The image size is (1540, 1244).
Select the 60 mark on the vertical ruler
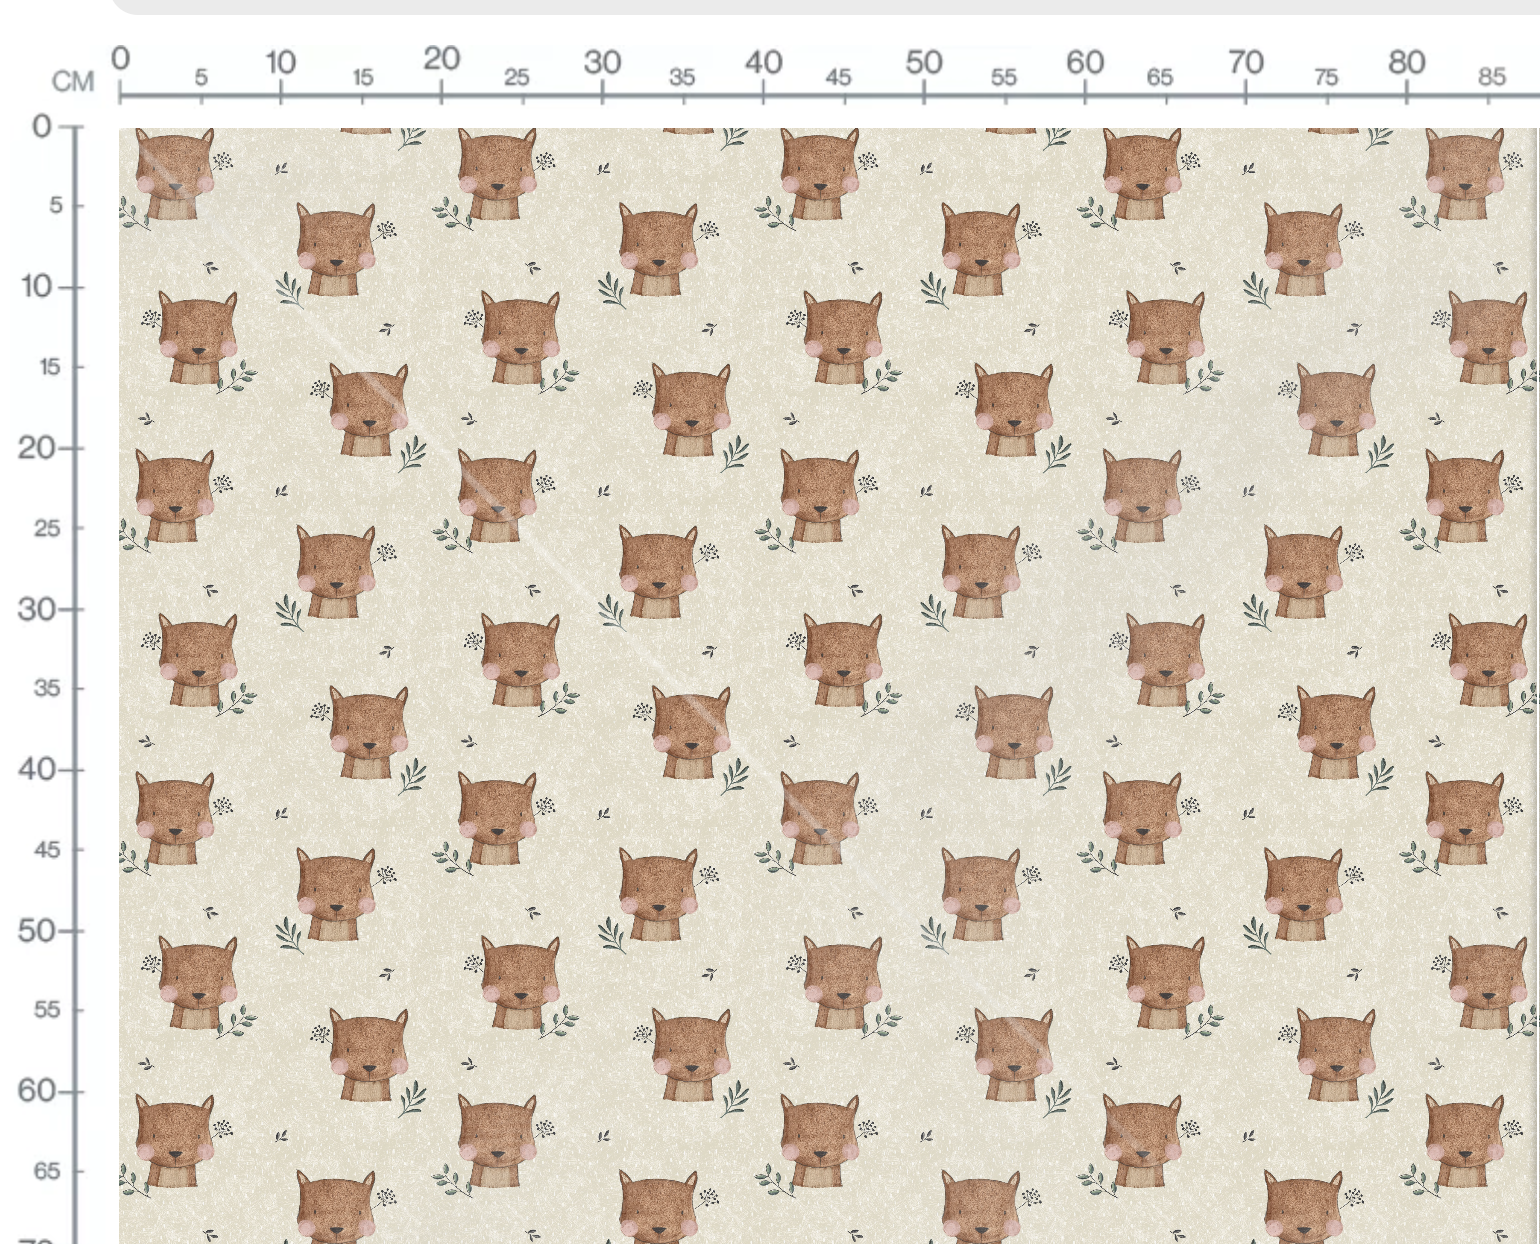(x=37, y=1090)
